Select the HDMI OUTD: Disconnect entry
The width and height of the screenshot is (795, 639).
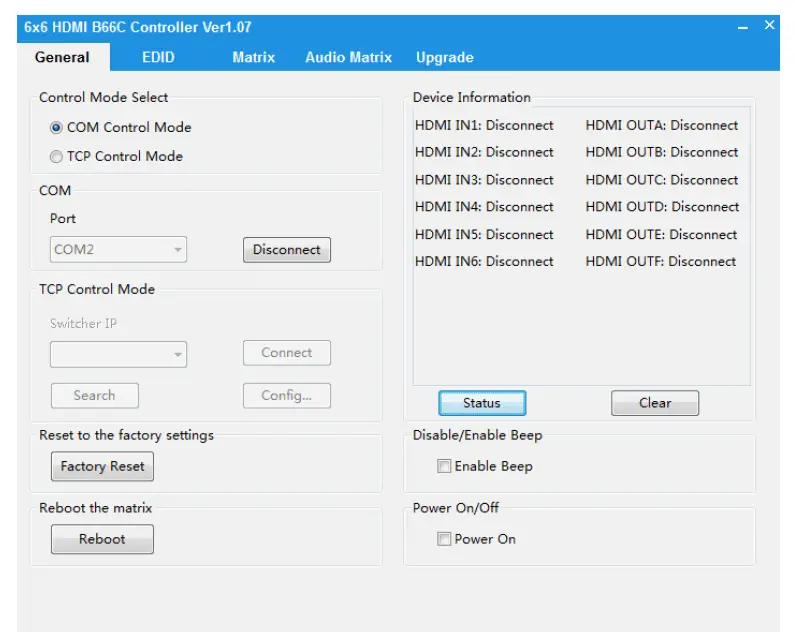coord(662,207)
